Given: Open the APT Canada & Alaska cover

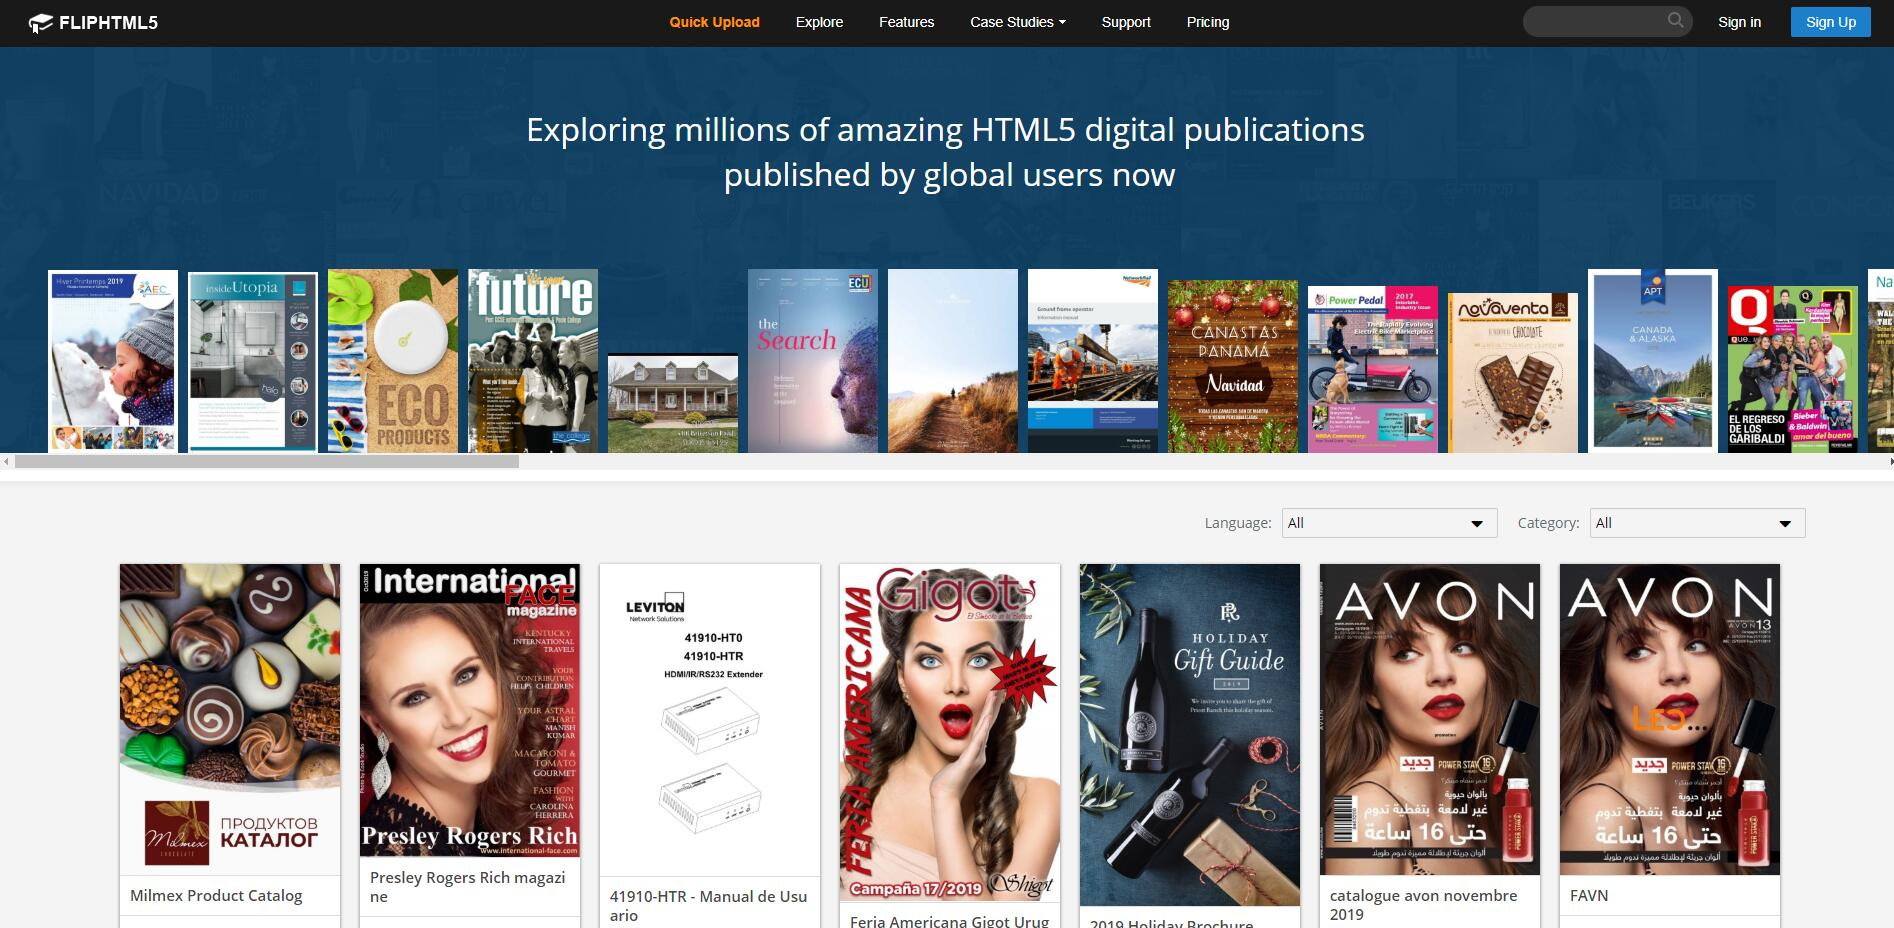Looking at the screenshot, I should point(1653,361).
